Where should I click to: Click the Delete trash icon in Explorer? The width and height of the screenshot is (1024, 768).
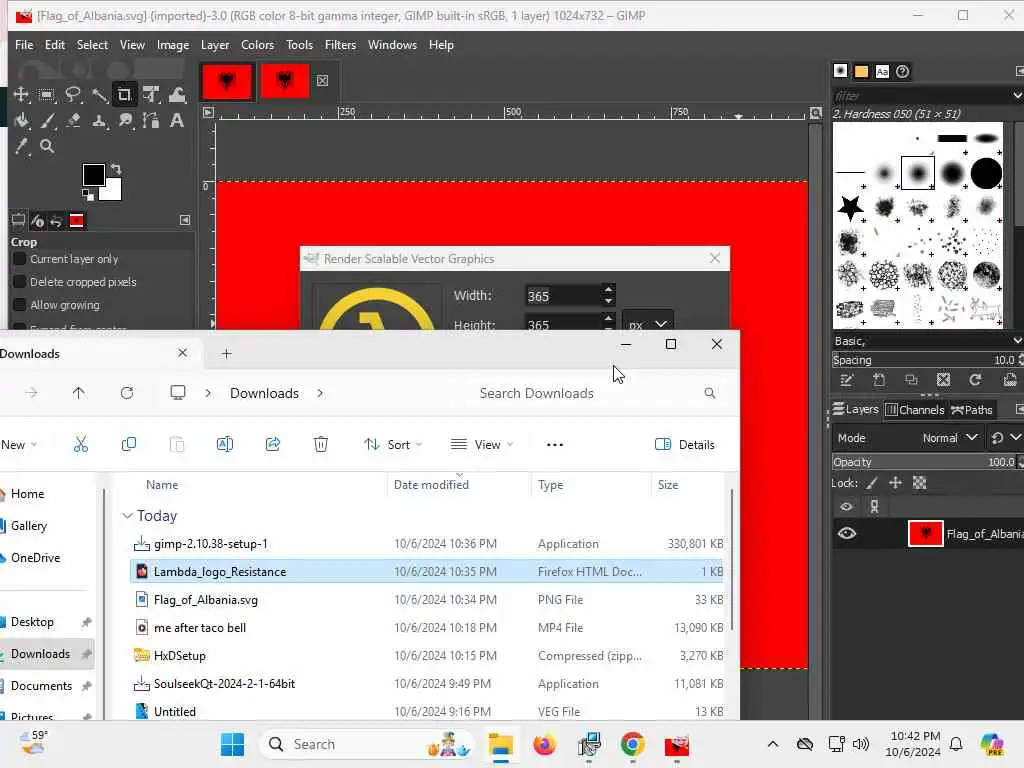(321, 445)
